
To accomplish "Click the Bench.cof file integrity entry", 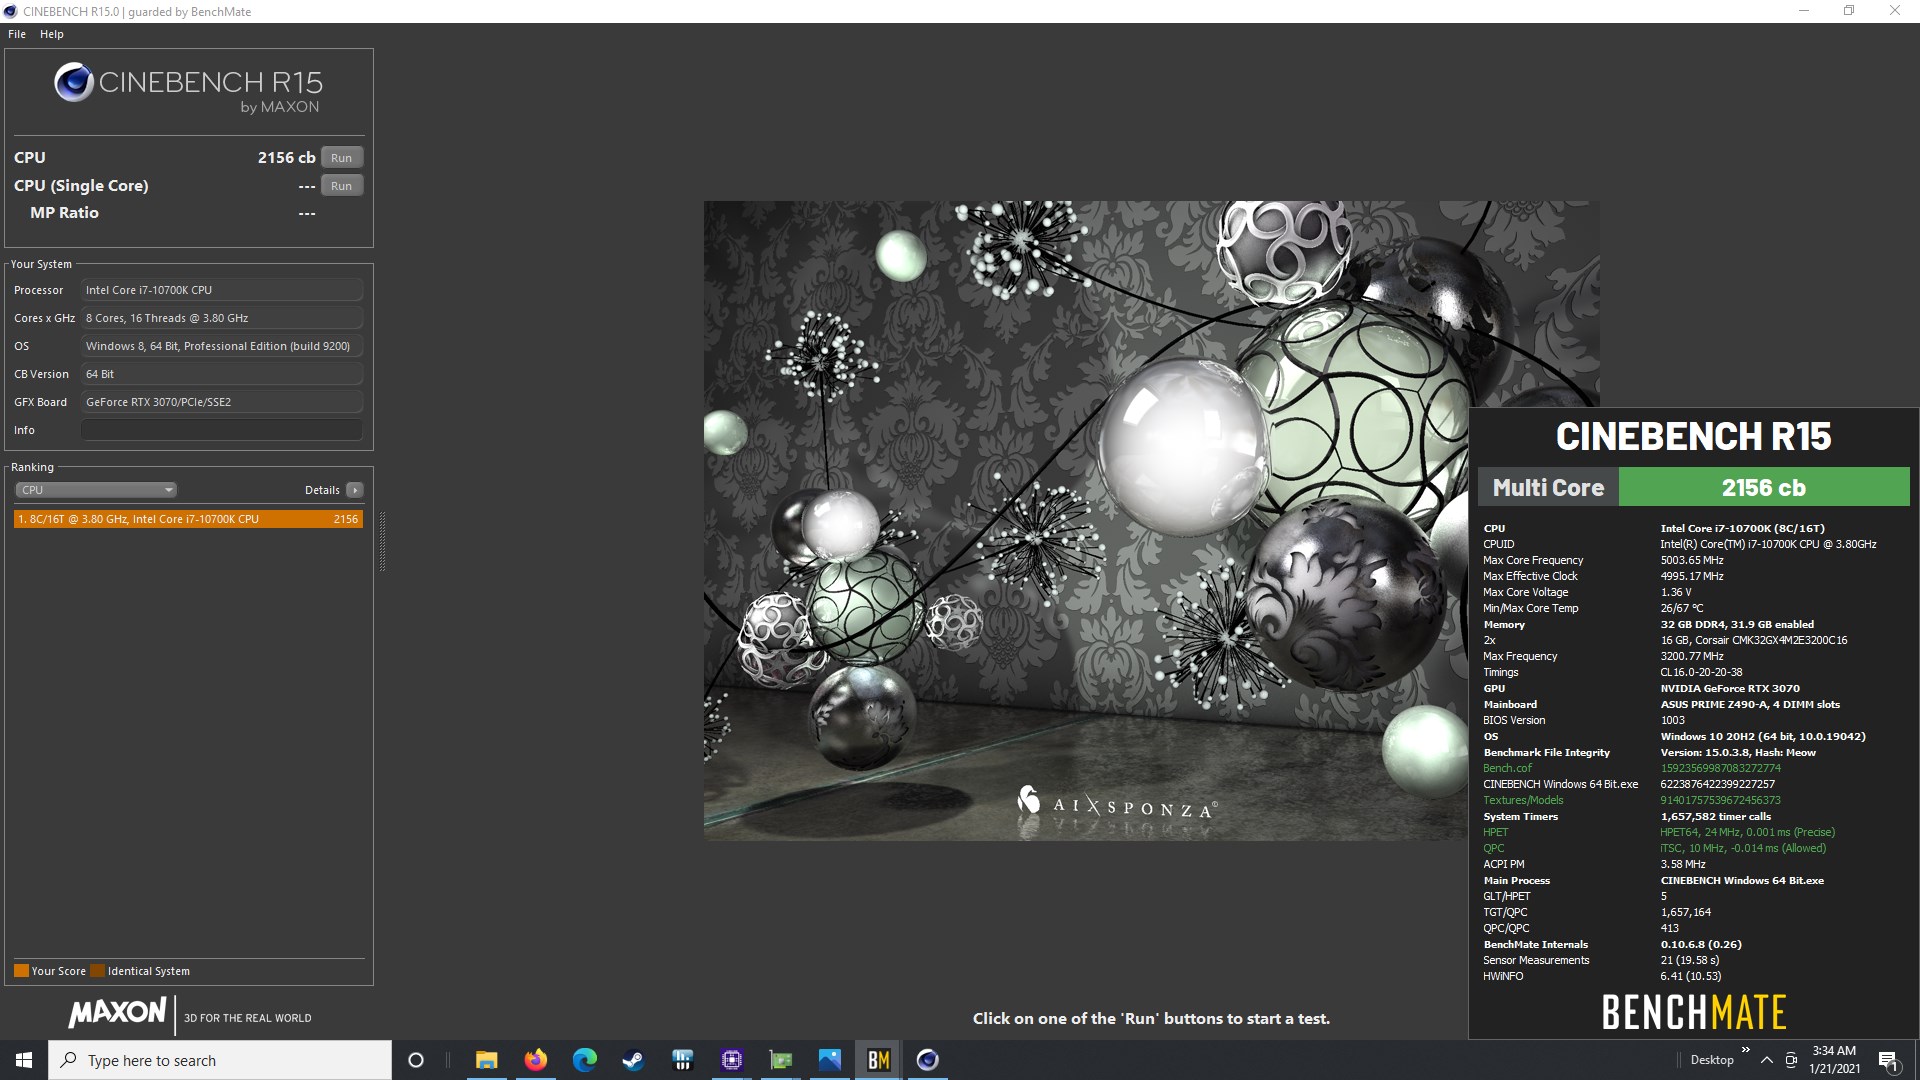I will (1507, 768).
